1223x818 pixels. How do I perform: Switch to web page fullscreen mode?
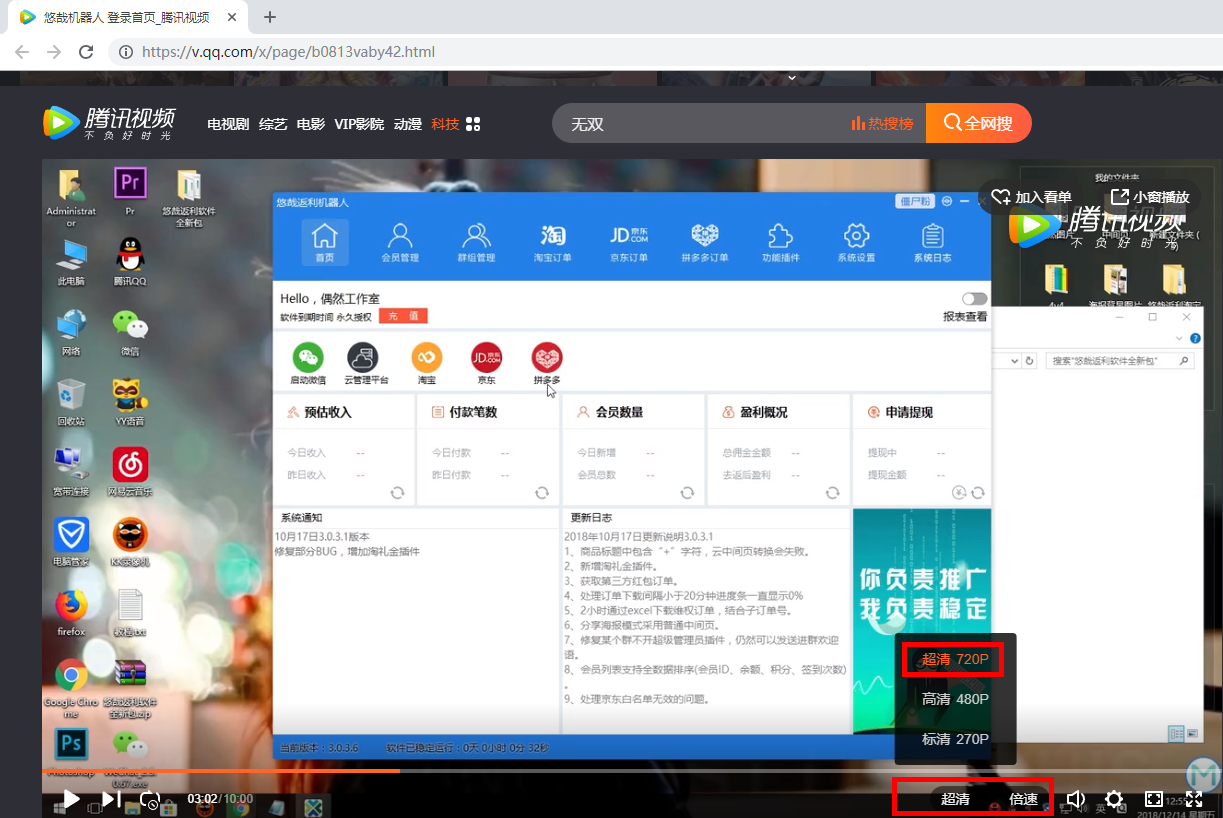click(x=1154, y=799)
